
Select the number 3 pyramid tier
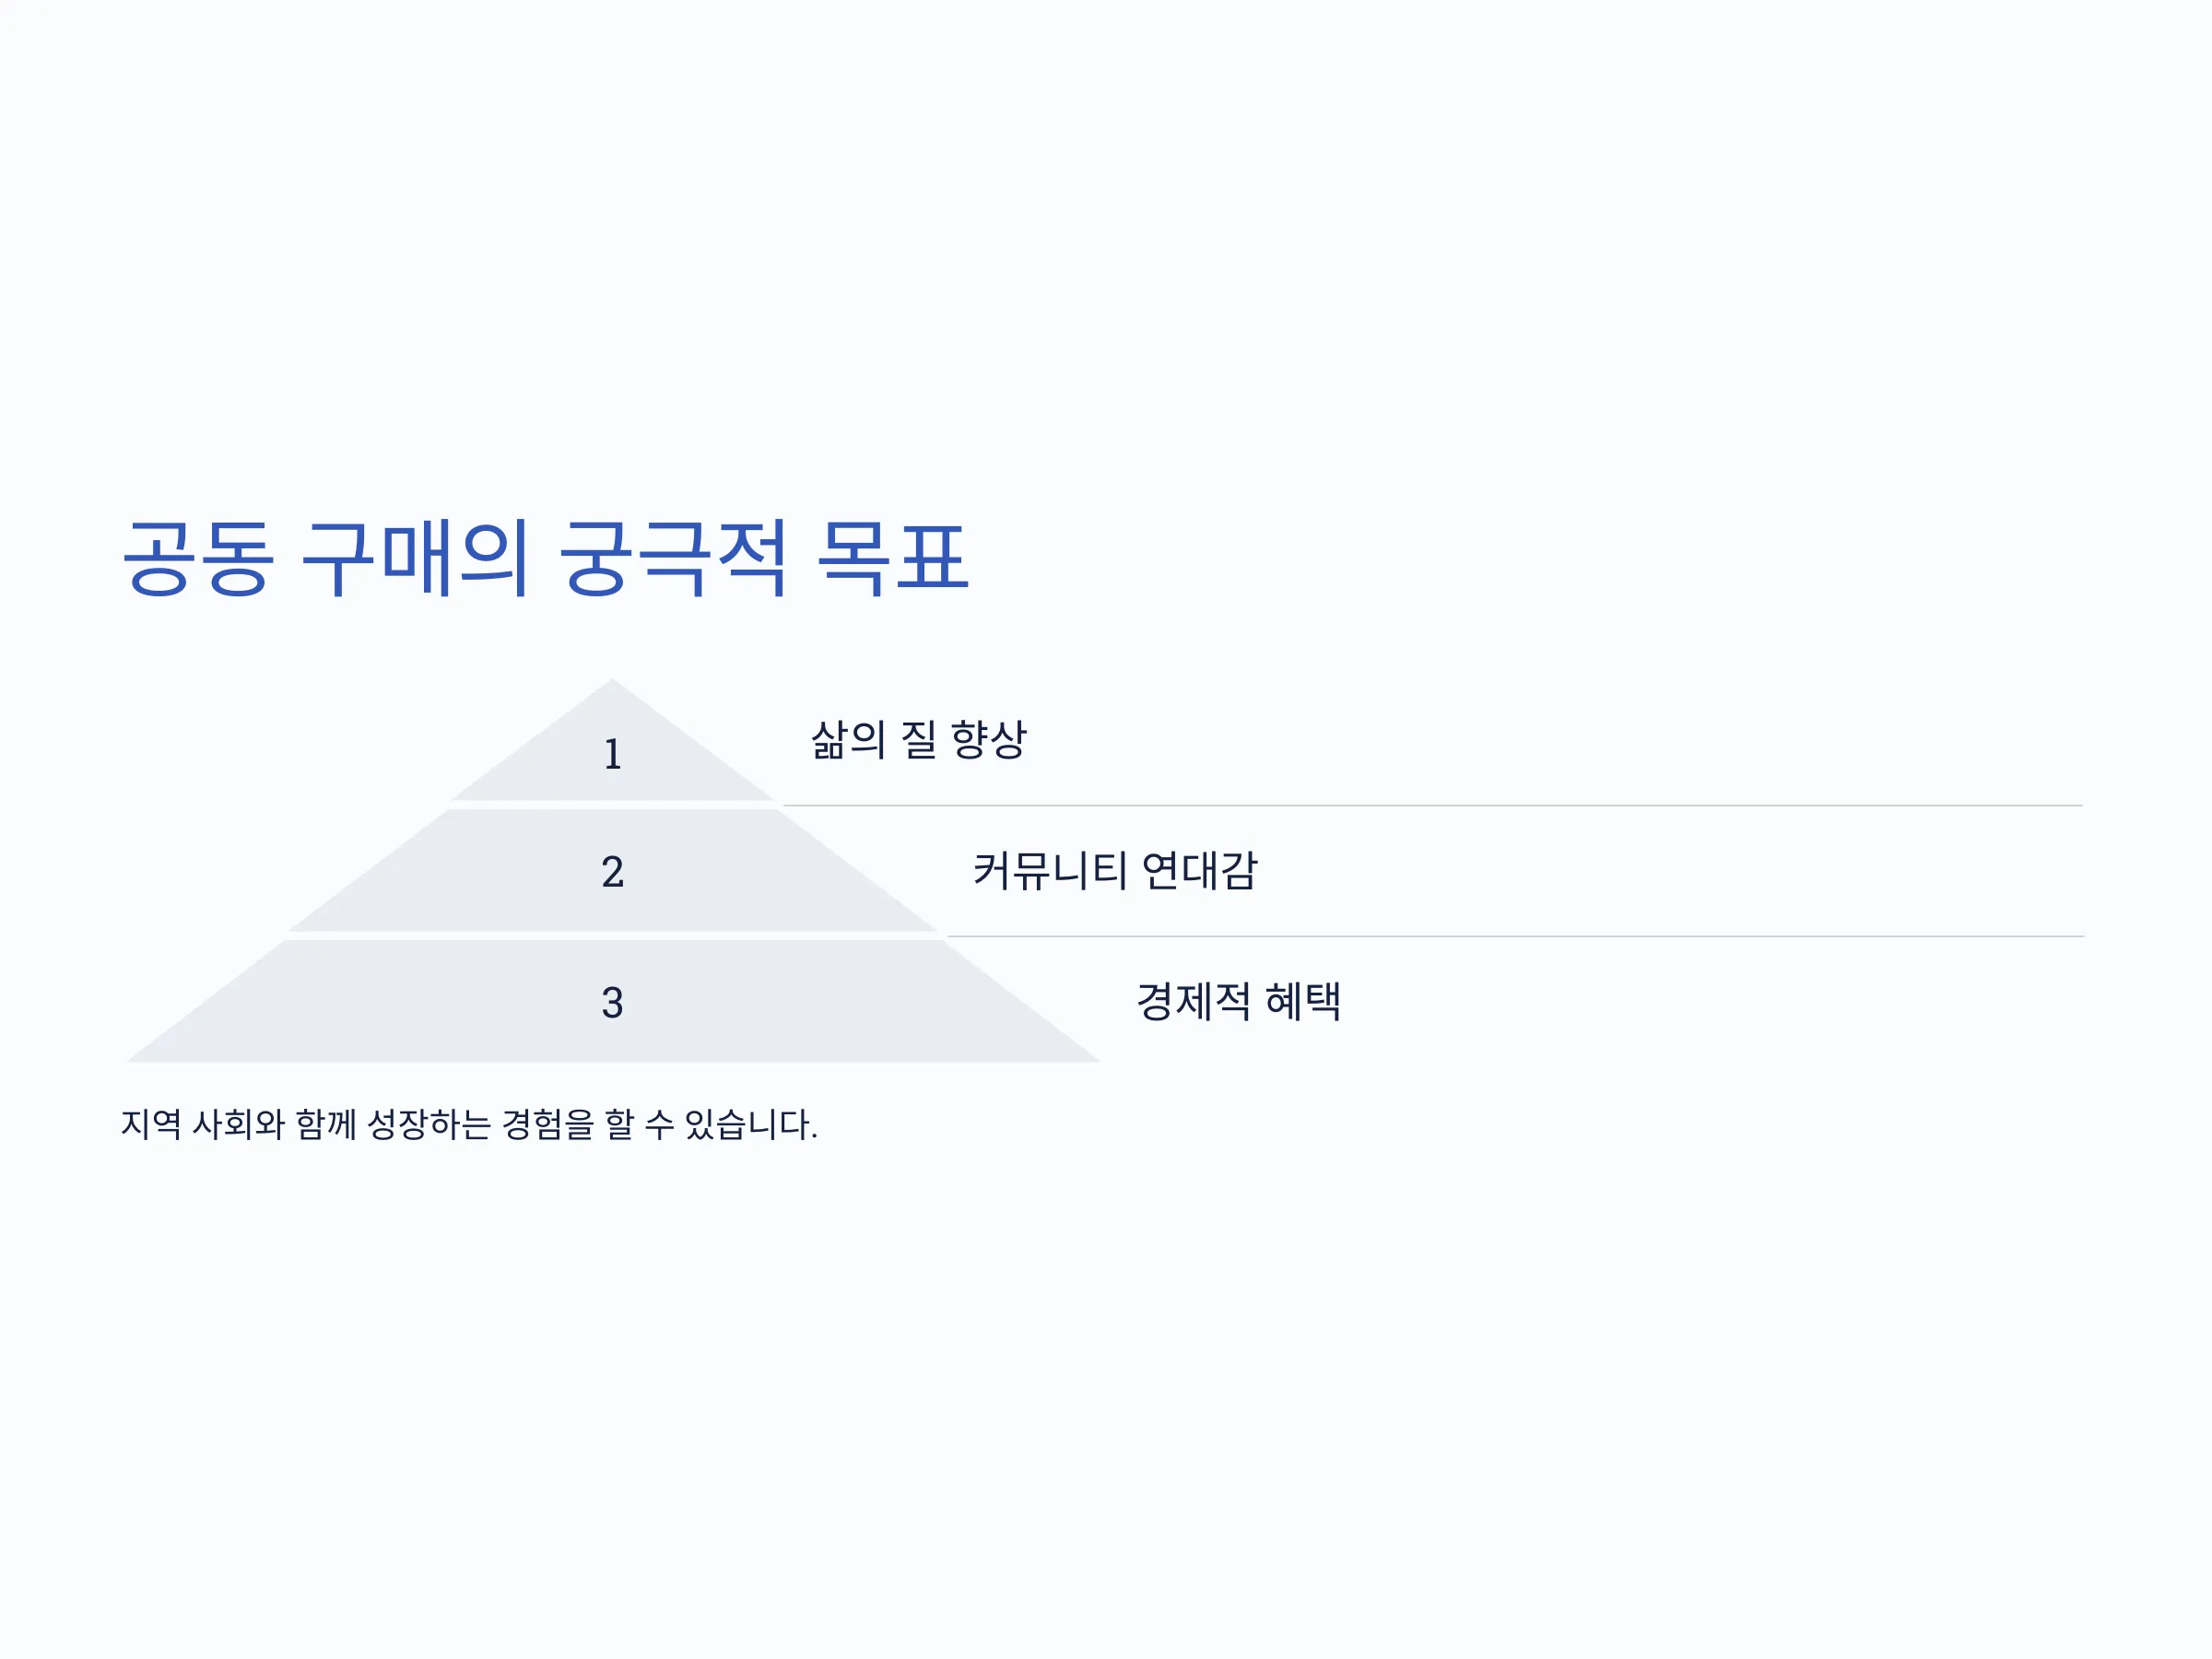[612, 1002]
